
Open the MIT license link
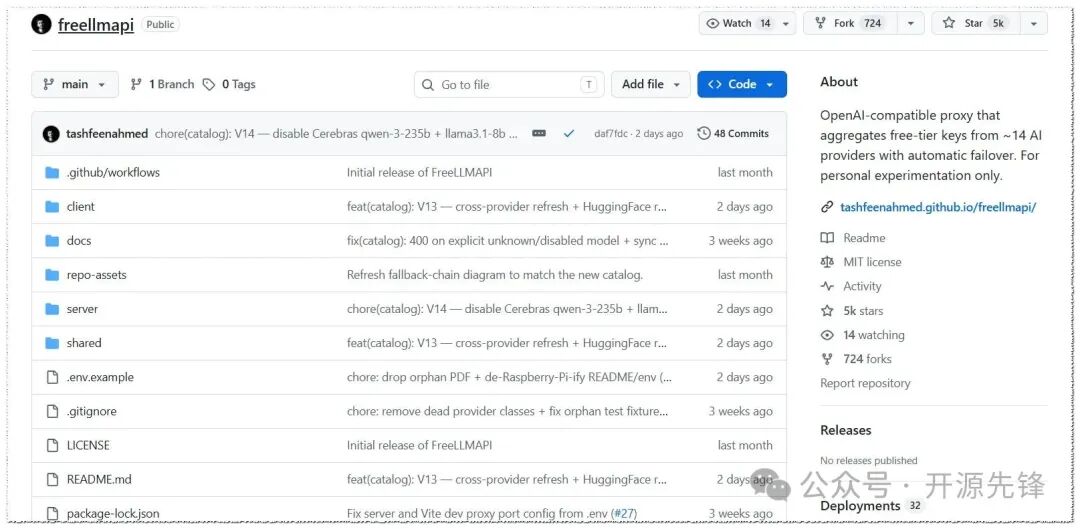coord(872,262)
